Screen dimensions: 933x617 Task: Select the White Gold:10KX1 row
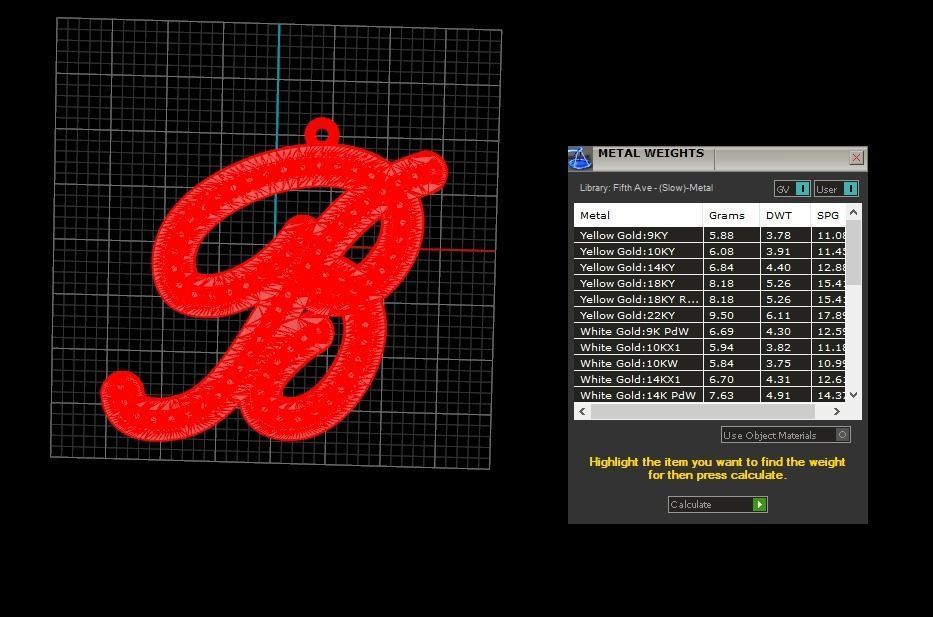click(x=709, y=347)
